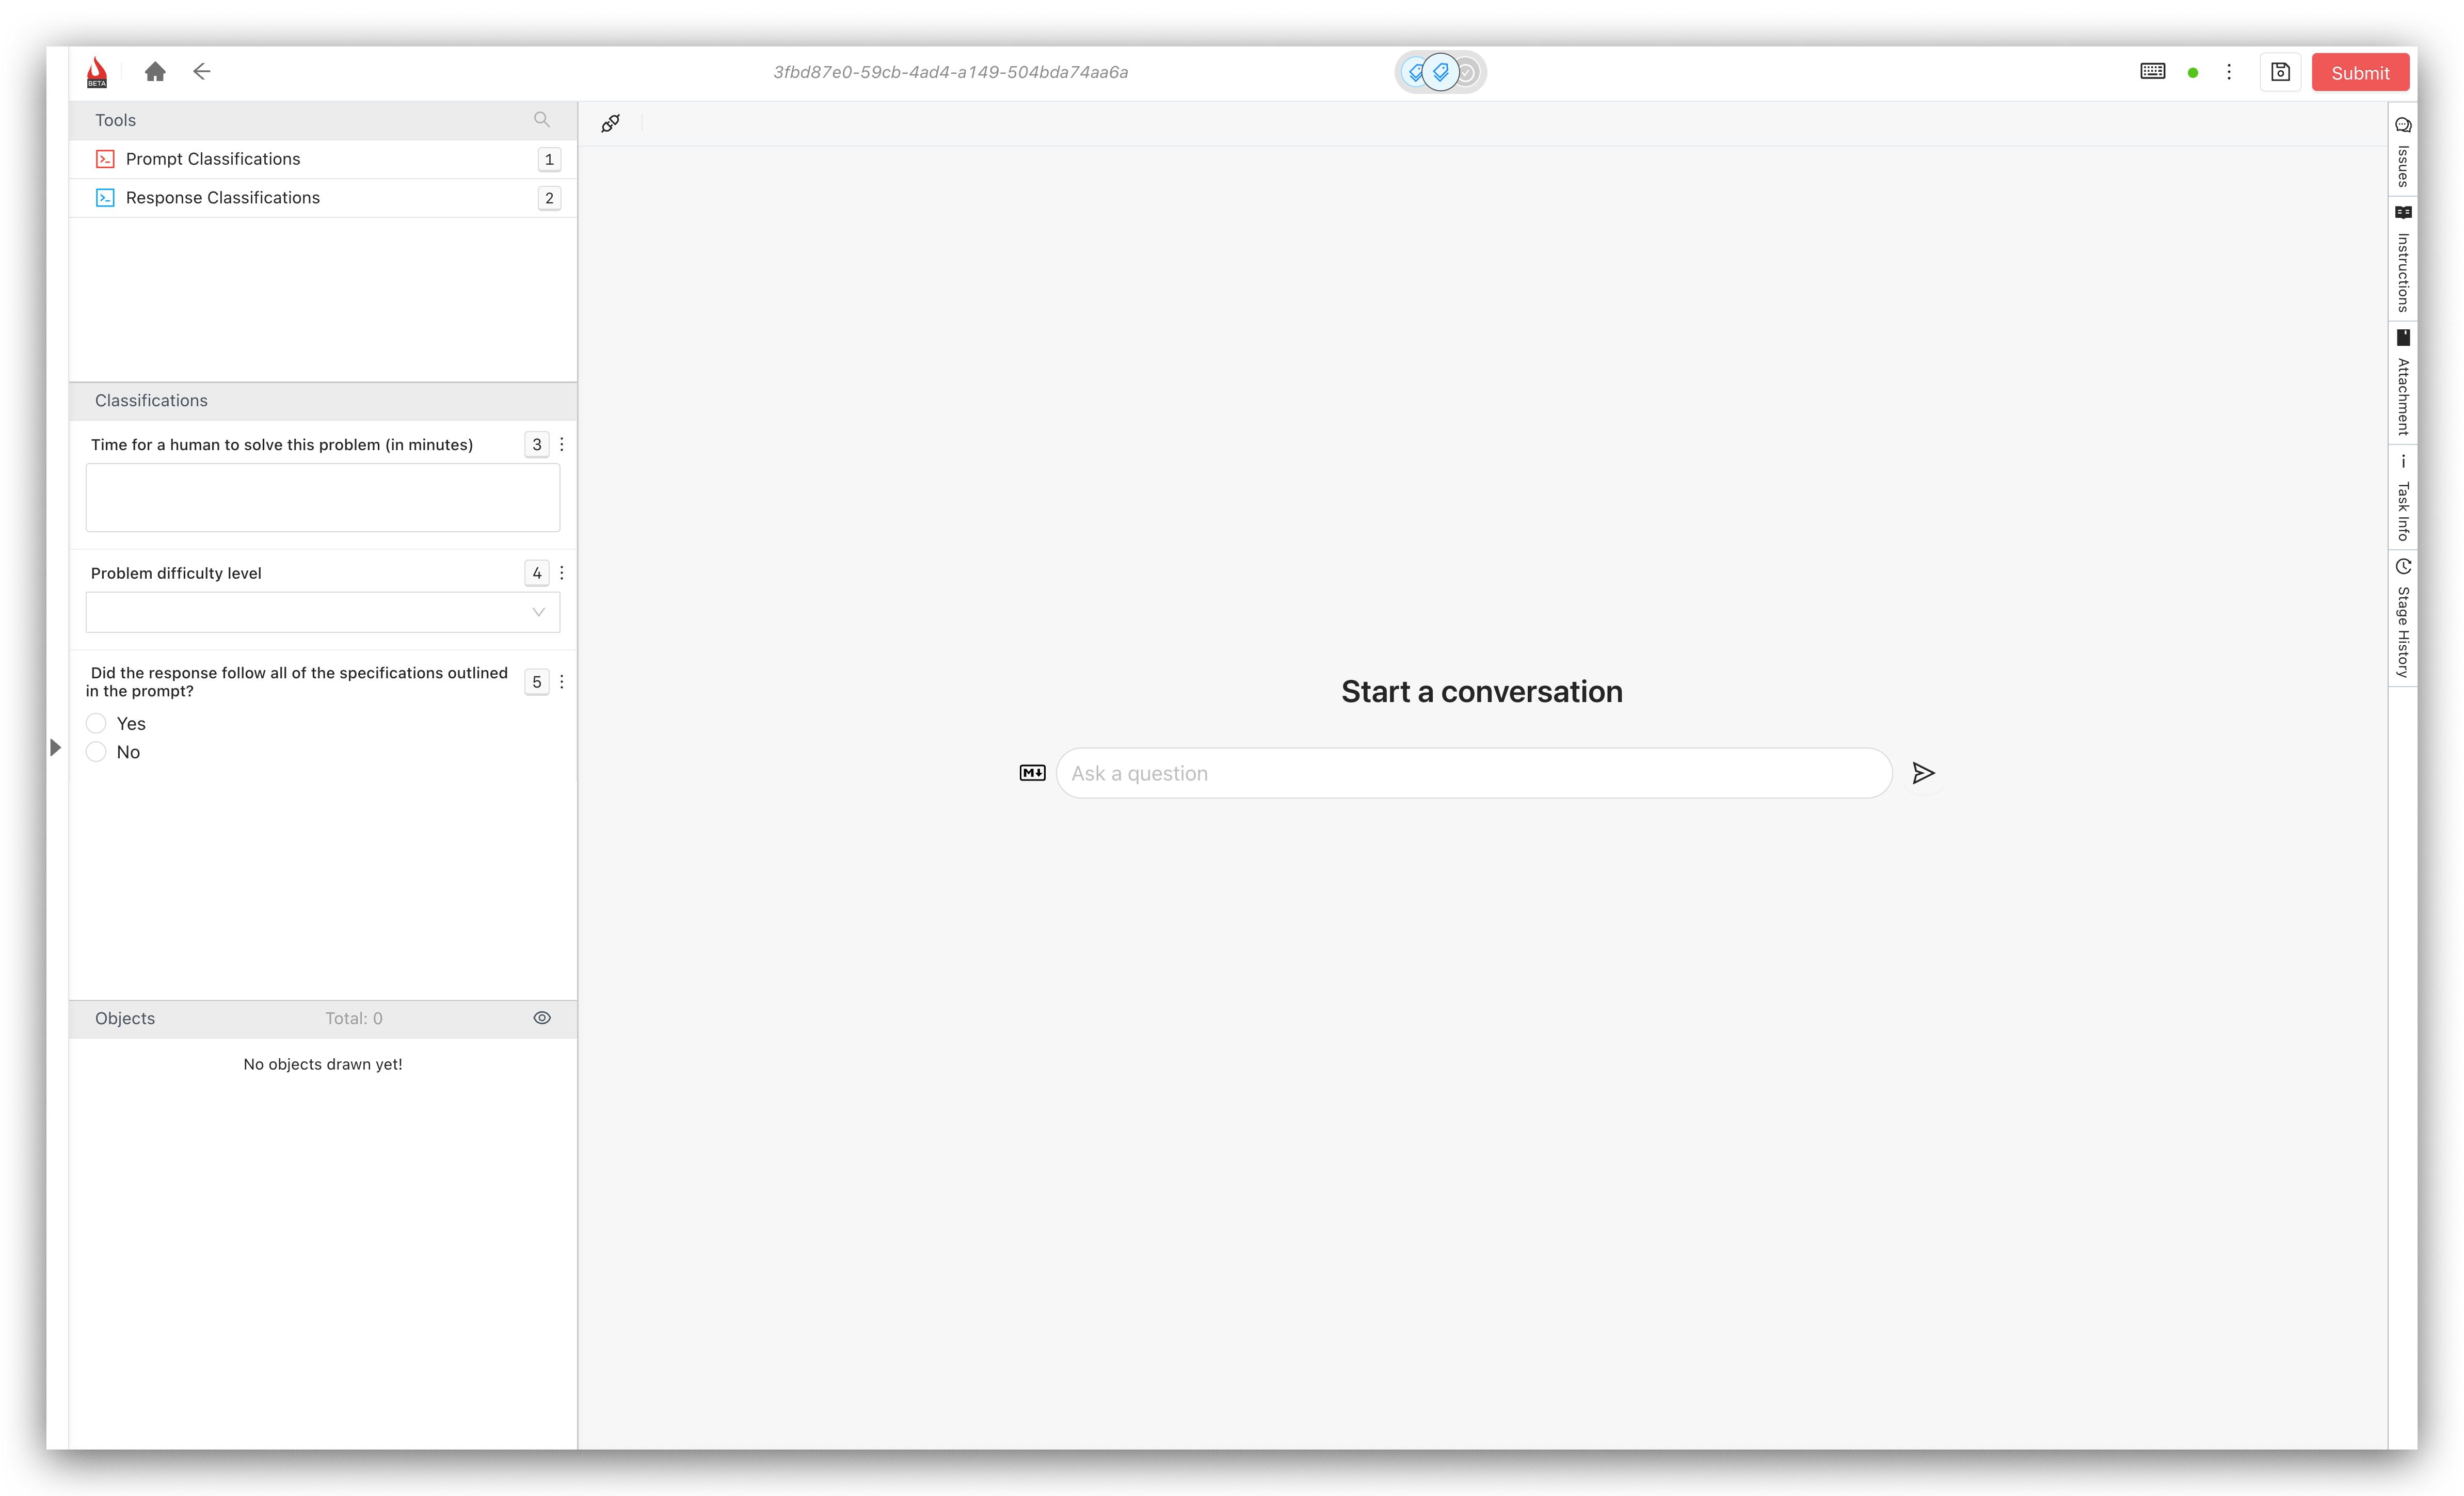Viewport: 2464px width, 1496px height.
Task: Open options for Time to solve question
Action: pos(562,444)
